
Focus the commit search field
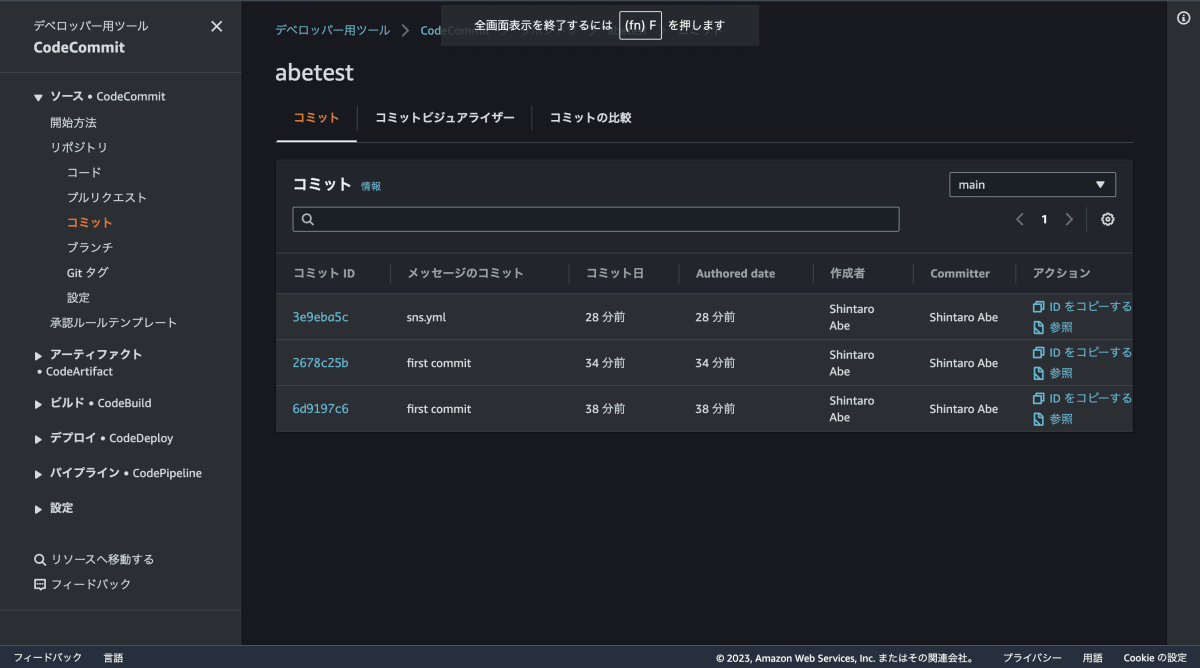click(x=596, y=219)
